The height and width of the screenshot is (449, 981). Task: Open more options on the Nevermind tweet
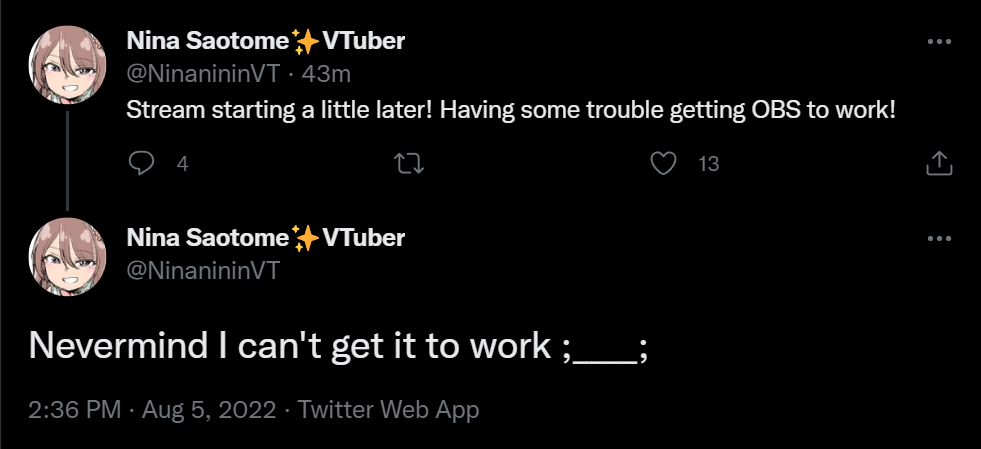pyautogui.click(x=939, y=239)
